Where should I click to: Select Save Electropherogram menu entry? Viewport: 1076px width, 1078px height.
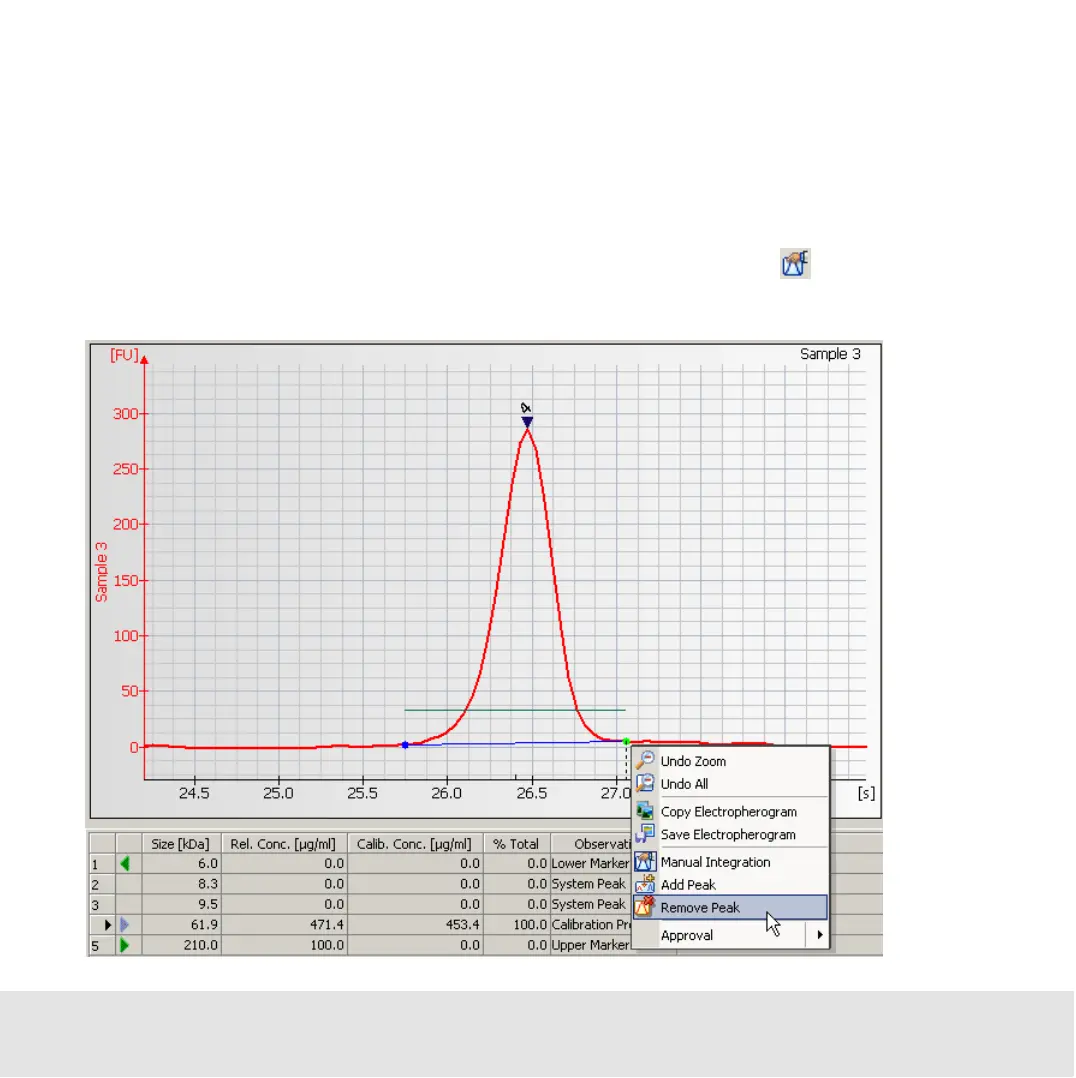pyautogui.click(x=731, y=835)
